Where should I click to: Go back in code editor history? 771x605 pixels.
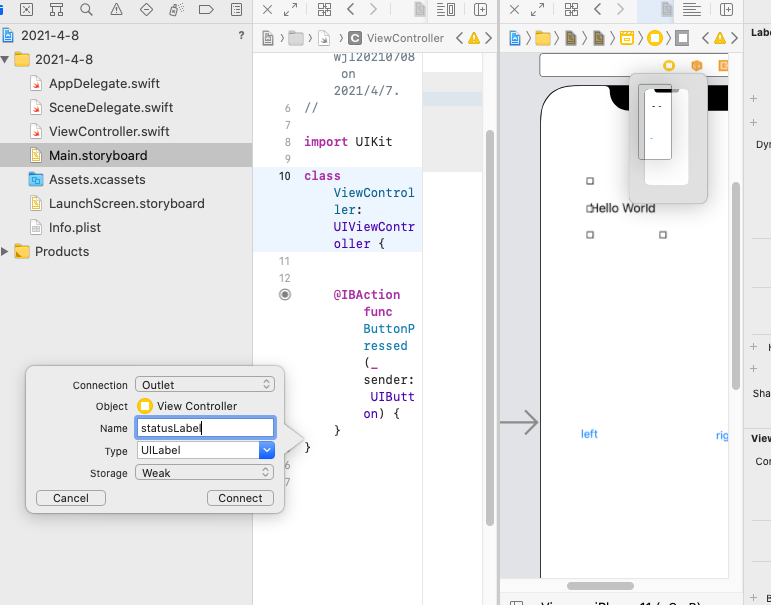point(351,9)
